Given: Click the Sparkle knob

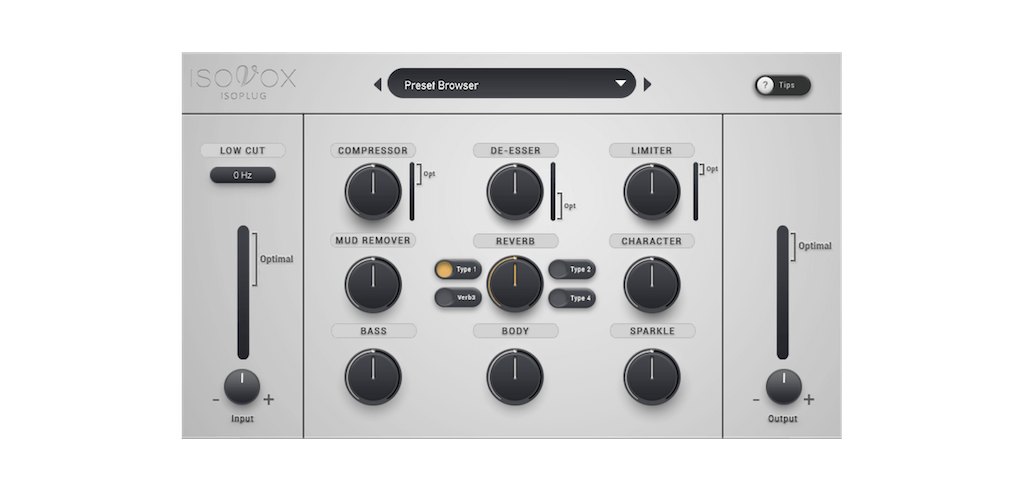Looking at the screenshot, I should click(x=651, y=376).
